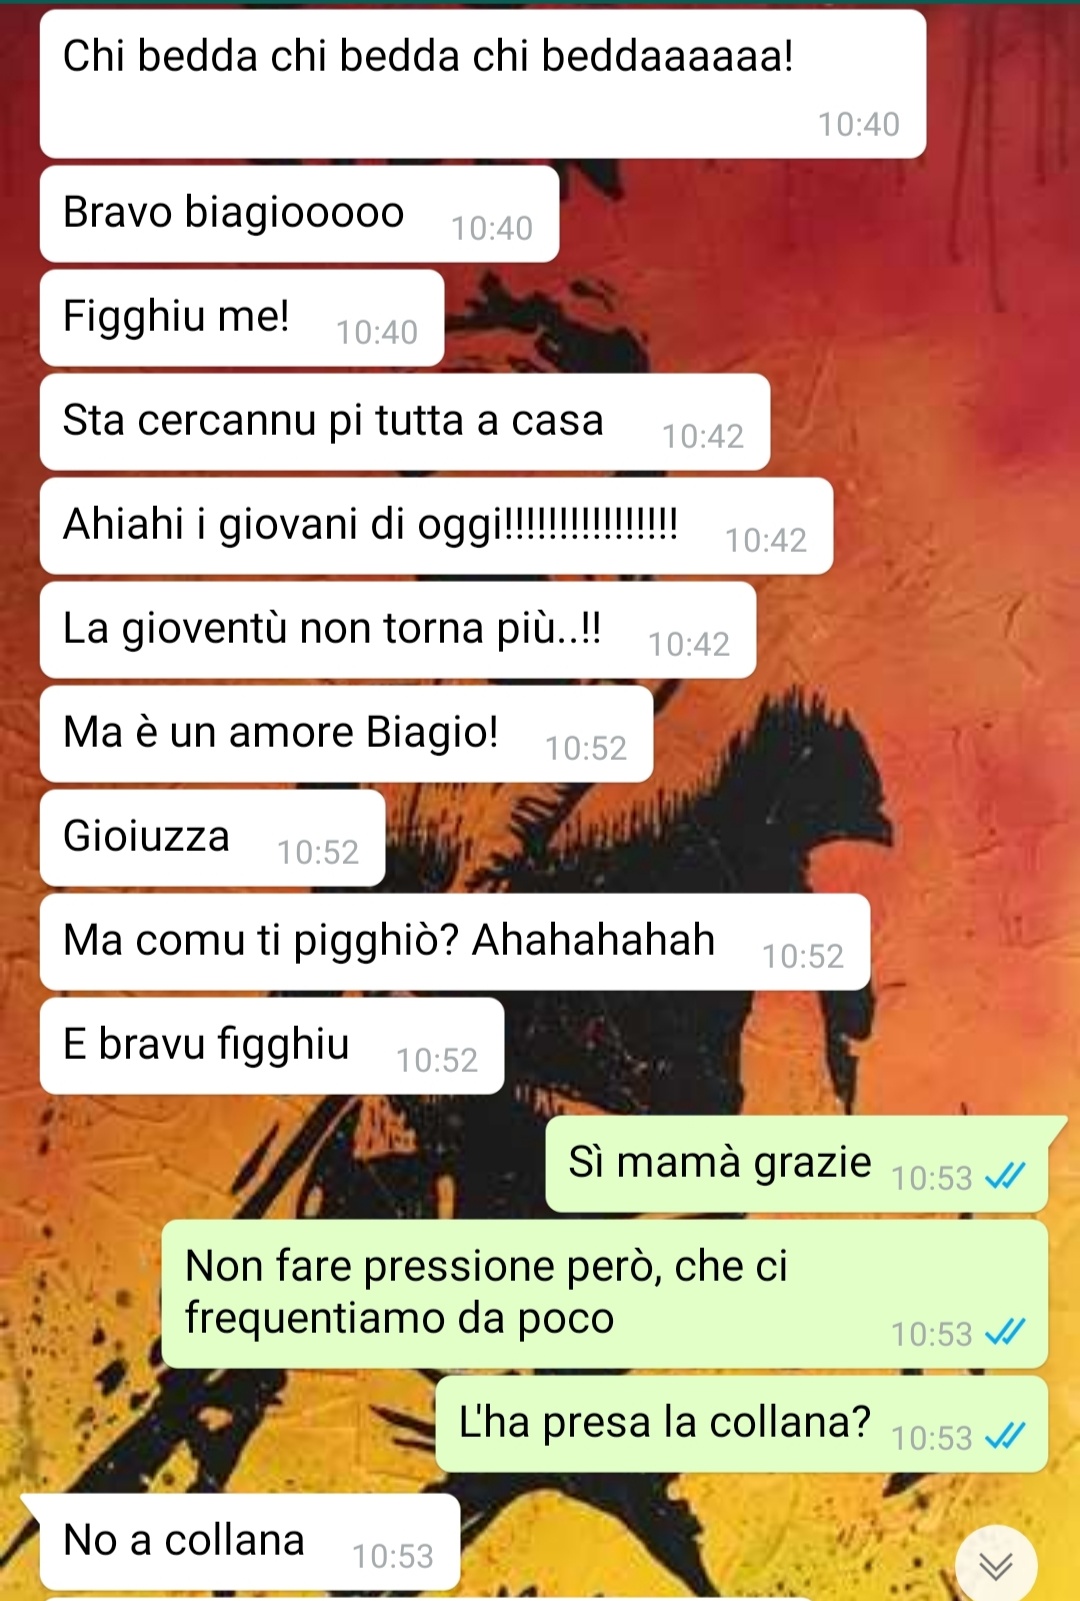1080x1601 pixels.
Task: Tap message 'Sta cercannu pi tutta a casa'
Action: (x=405, y=422)
